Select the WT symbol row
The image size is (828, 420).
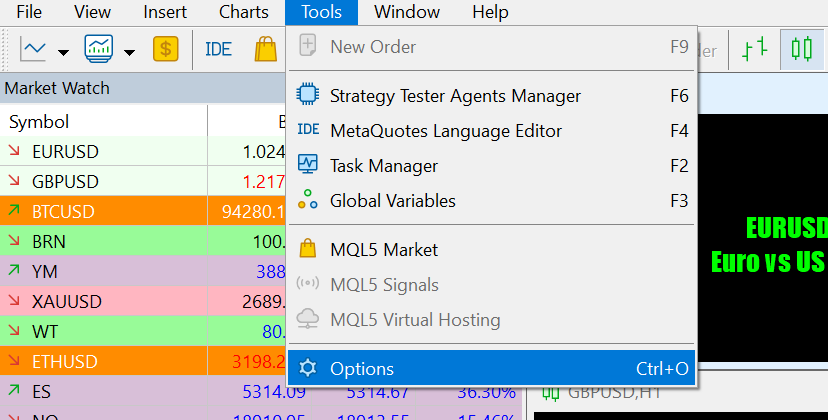click(143, 331)
